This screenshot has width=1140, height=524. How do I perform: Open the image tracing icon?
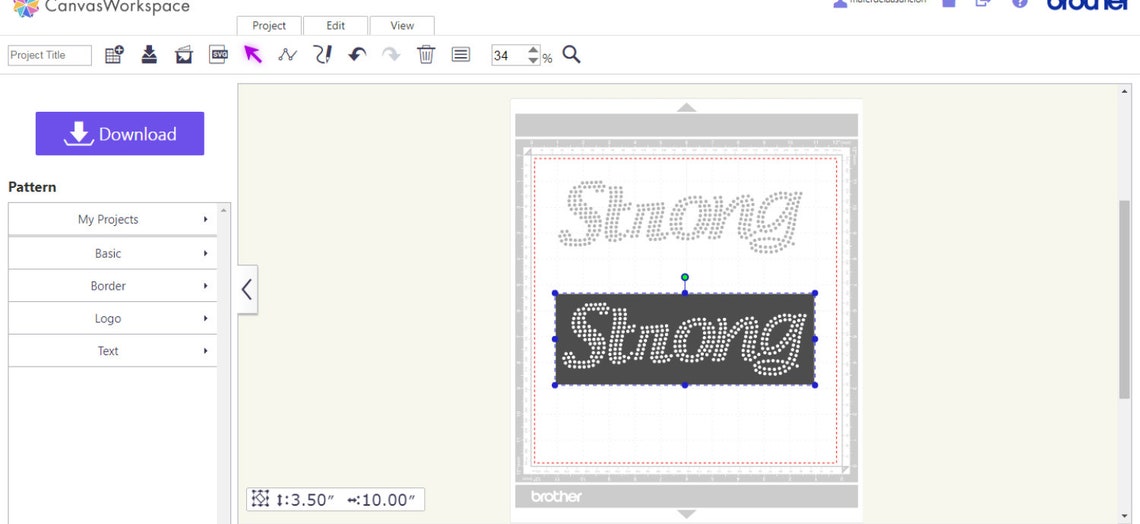coord(184,55)
